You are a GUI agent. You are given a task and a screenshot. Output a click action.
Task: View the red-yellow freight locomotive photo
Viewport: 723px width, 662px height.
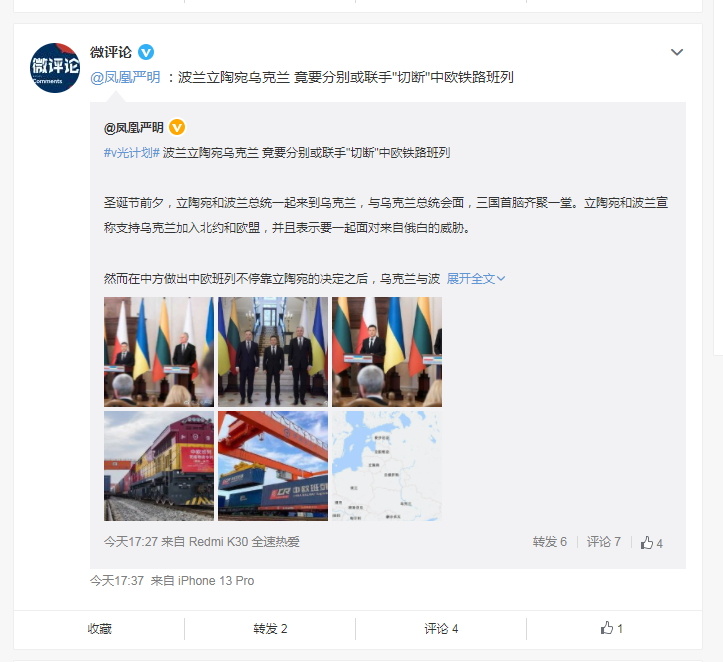tap(159, 466)
